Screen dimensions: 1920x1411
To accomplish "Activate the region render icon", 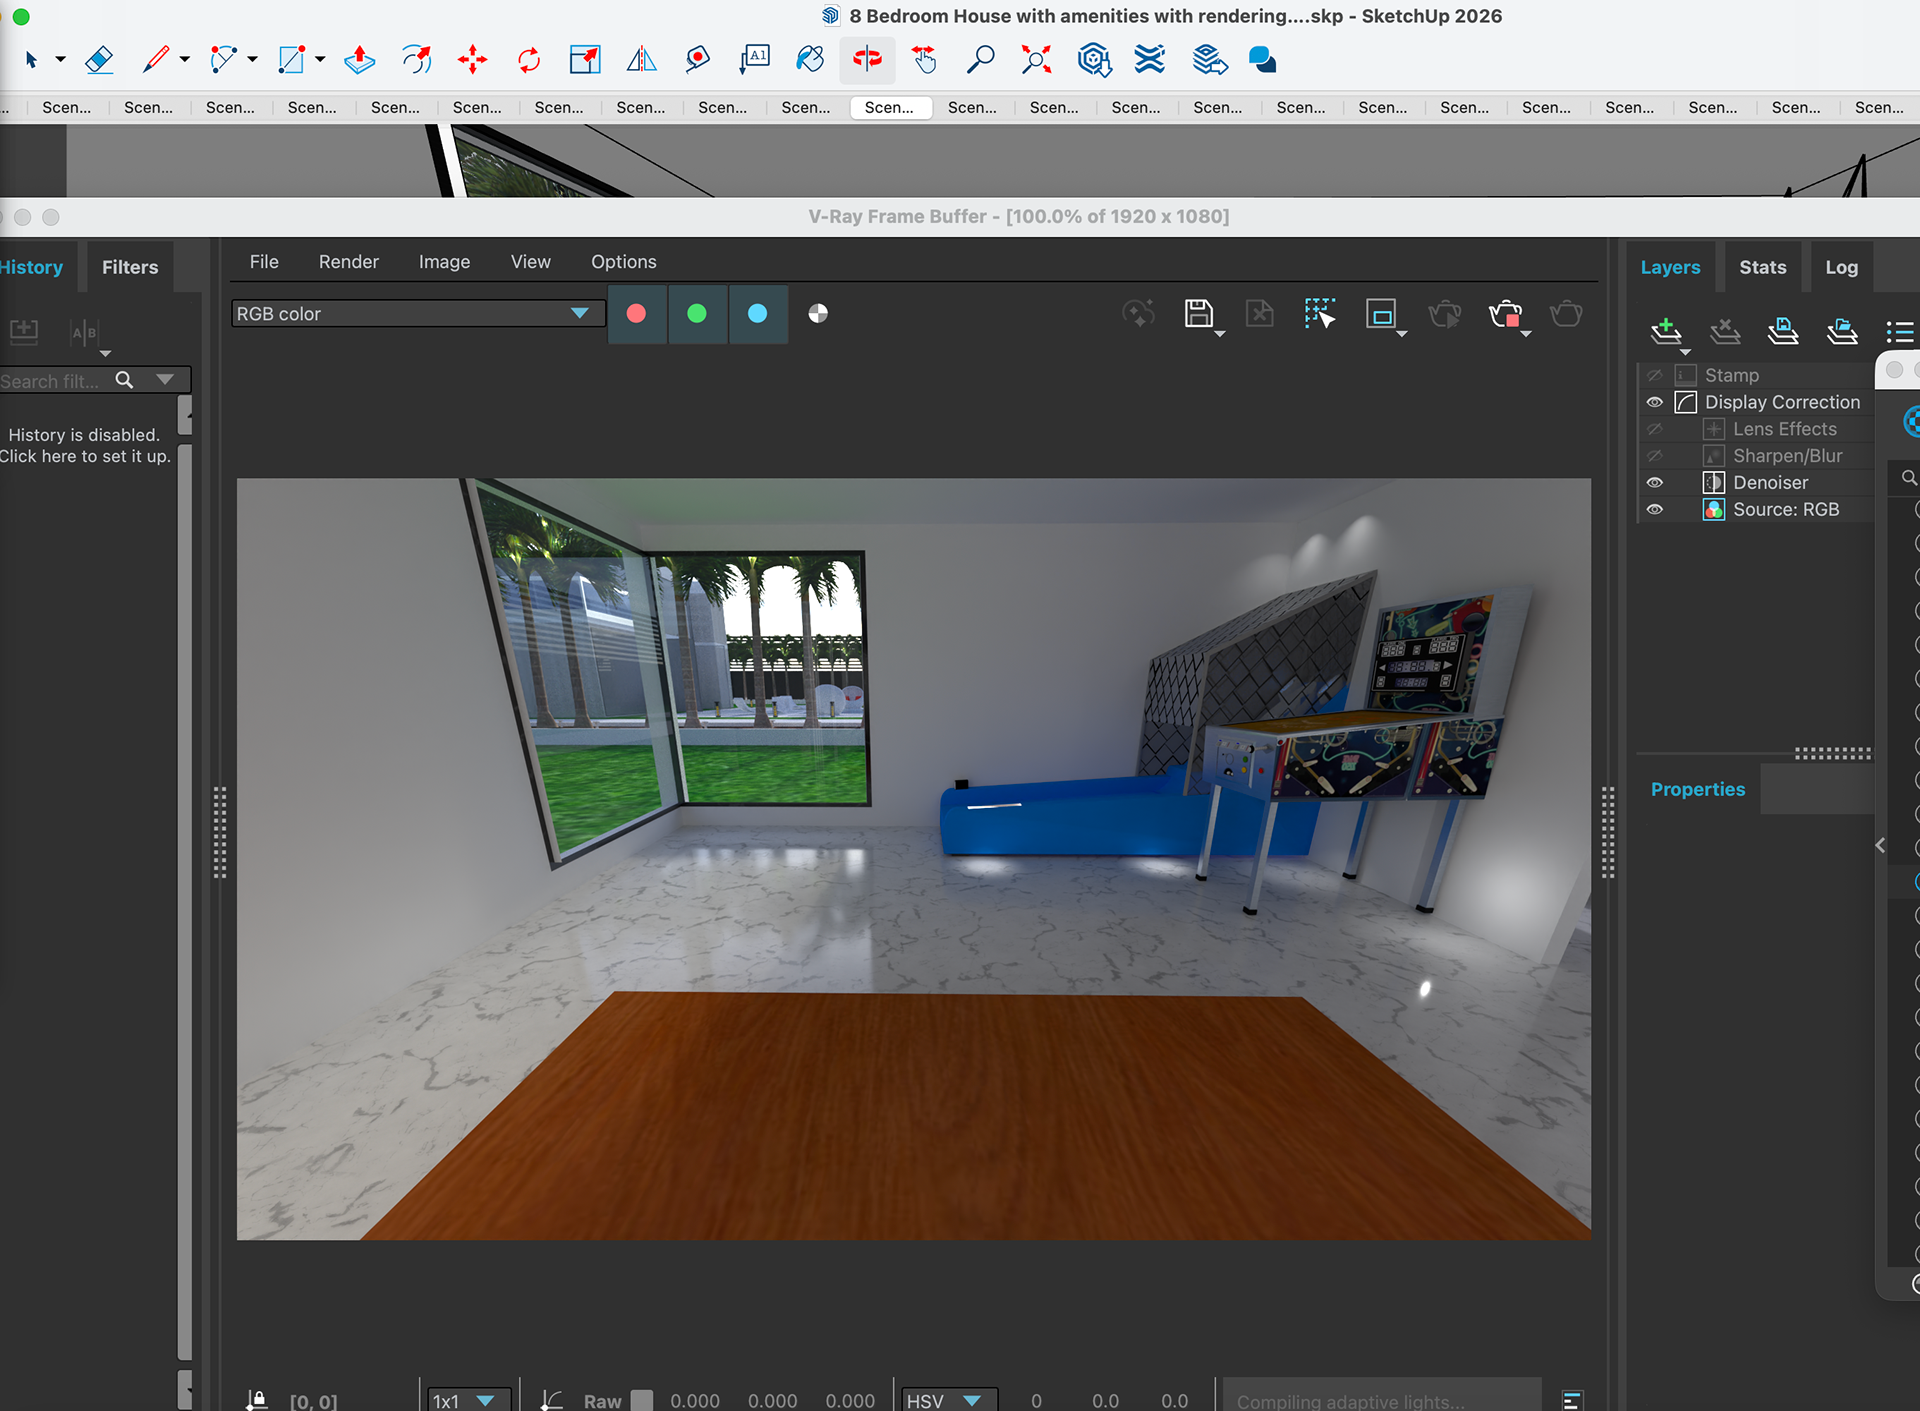I will click(1381, 315).
